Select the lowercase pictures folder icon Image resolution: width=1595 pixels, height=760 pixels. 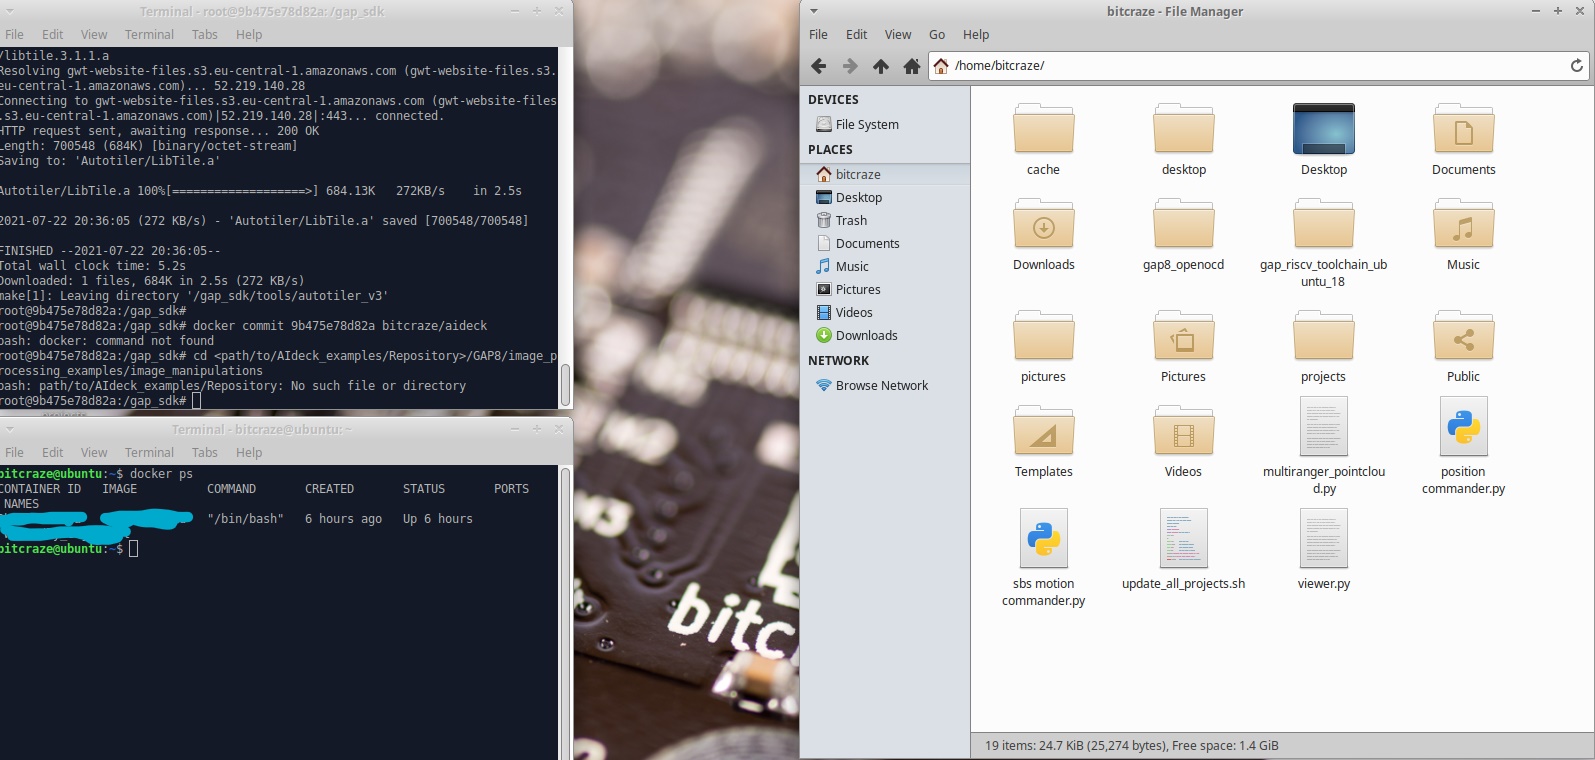click(x=1043, y=336)
